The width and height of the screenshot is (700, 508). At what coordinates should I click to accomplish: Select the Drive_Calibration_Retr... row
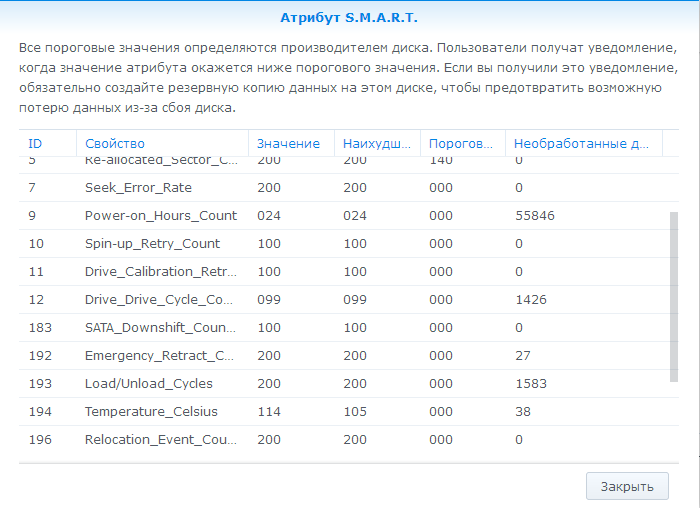(160, 271)
